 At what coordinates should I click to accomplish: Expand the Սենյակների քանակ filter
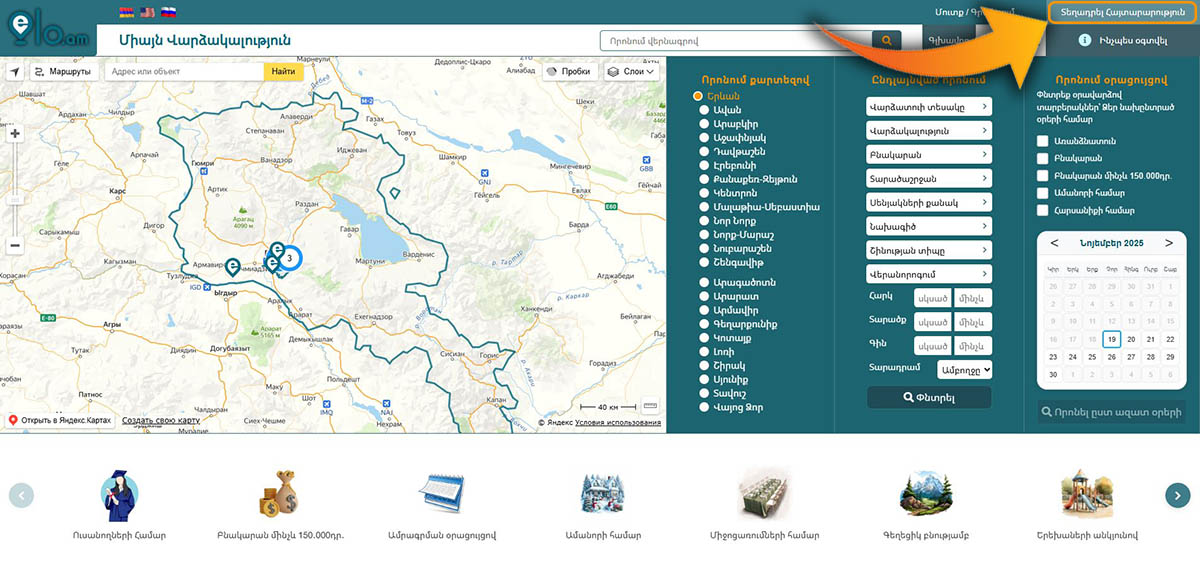pos(929,202)
